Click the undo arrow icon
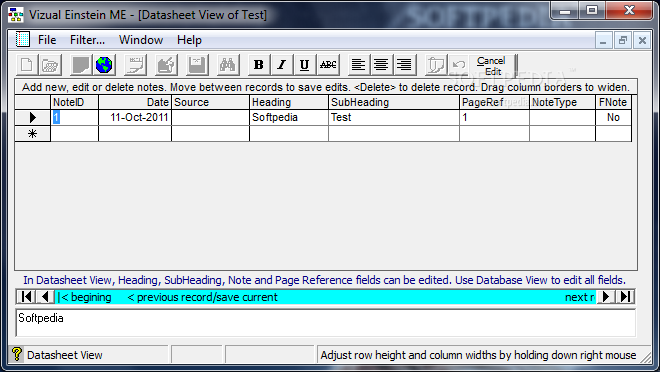 (458, 65)
